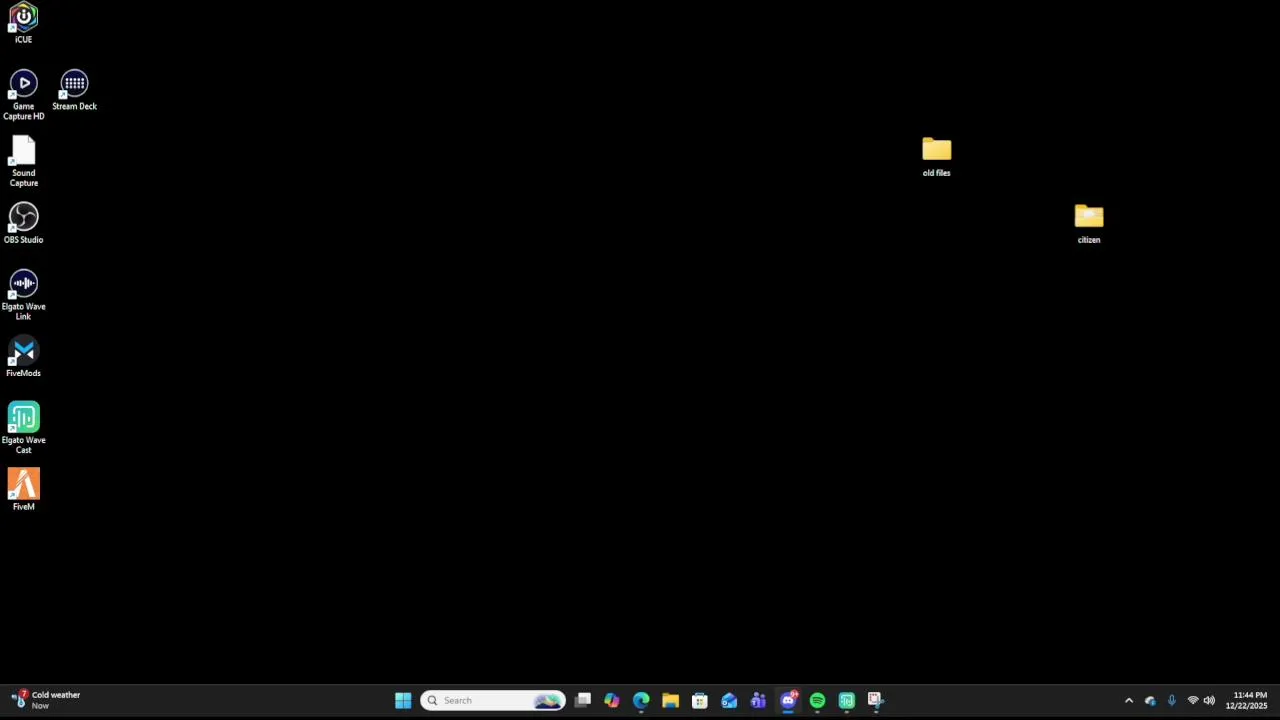
Task: Open Elgato Wave Cast taskbar icon
Action: (x=847, y=700)
